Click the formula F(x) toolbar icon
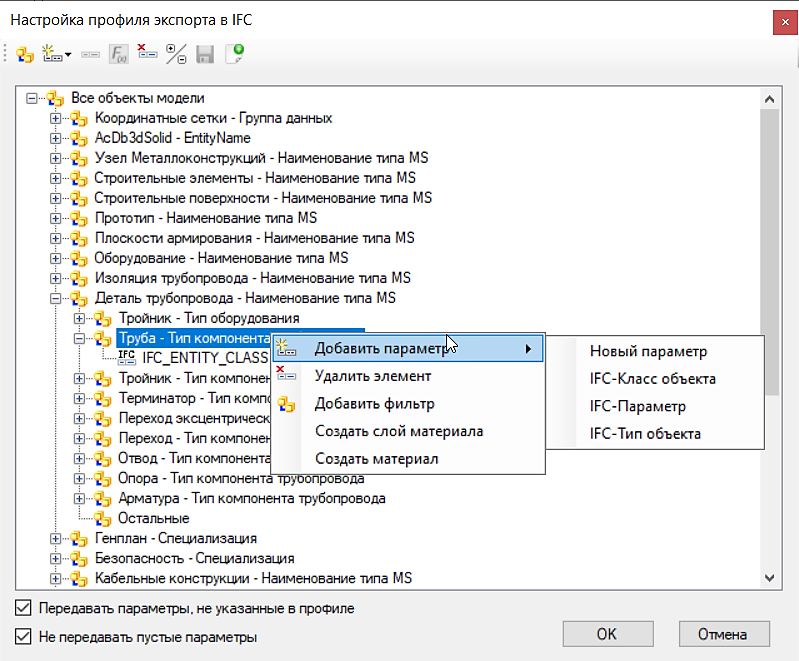The width and height of the screenshot is (799, 661). (119, 54)
